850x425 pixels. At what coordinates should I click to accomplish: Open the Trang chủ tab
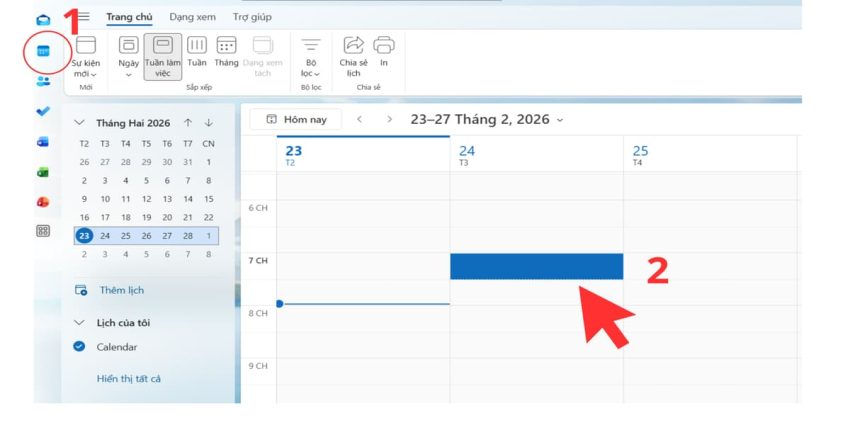point(129,17)
